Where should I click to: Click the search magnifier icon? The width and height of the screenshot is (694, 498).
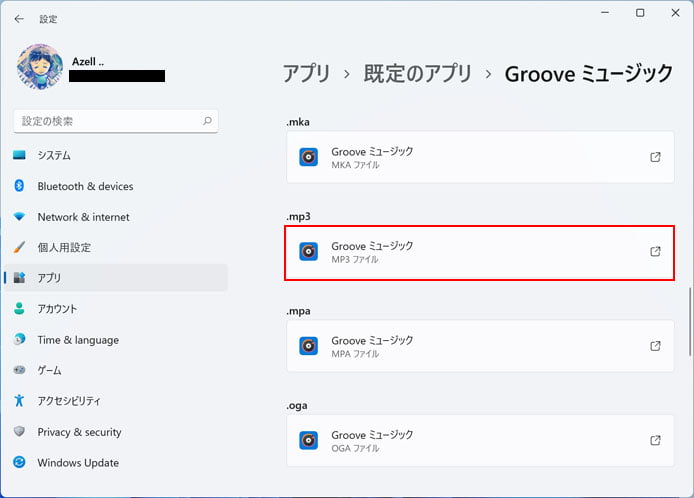tap(207, 121)
